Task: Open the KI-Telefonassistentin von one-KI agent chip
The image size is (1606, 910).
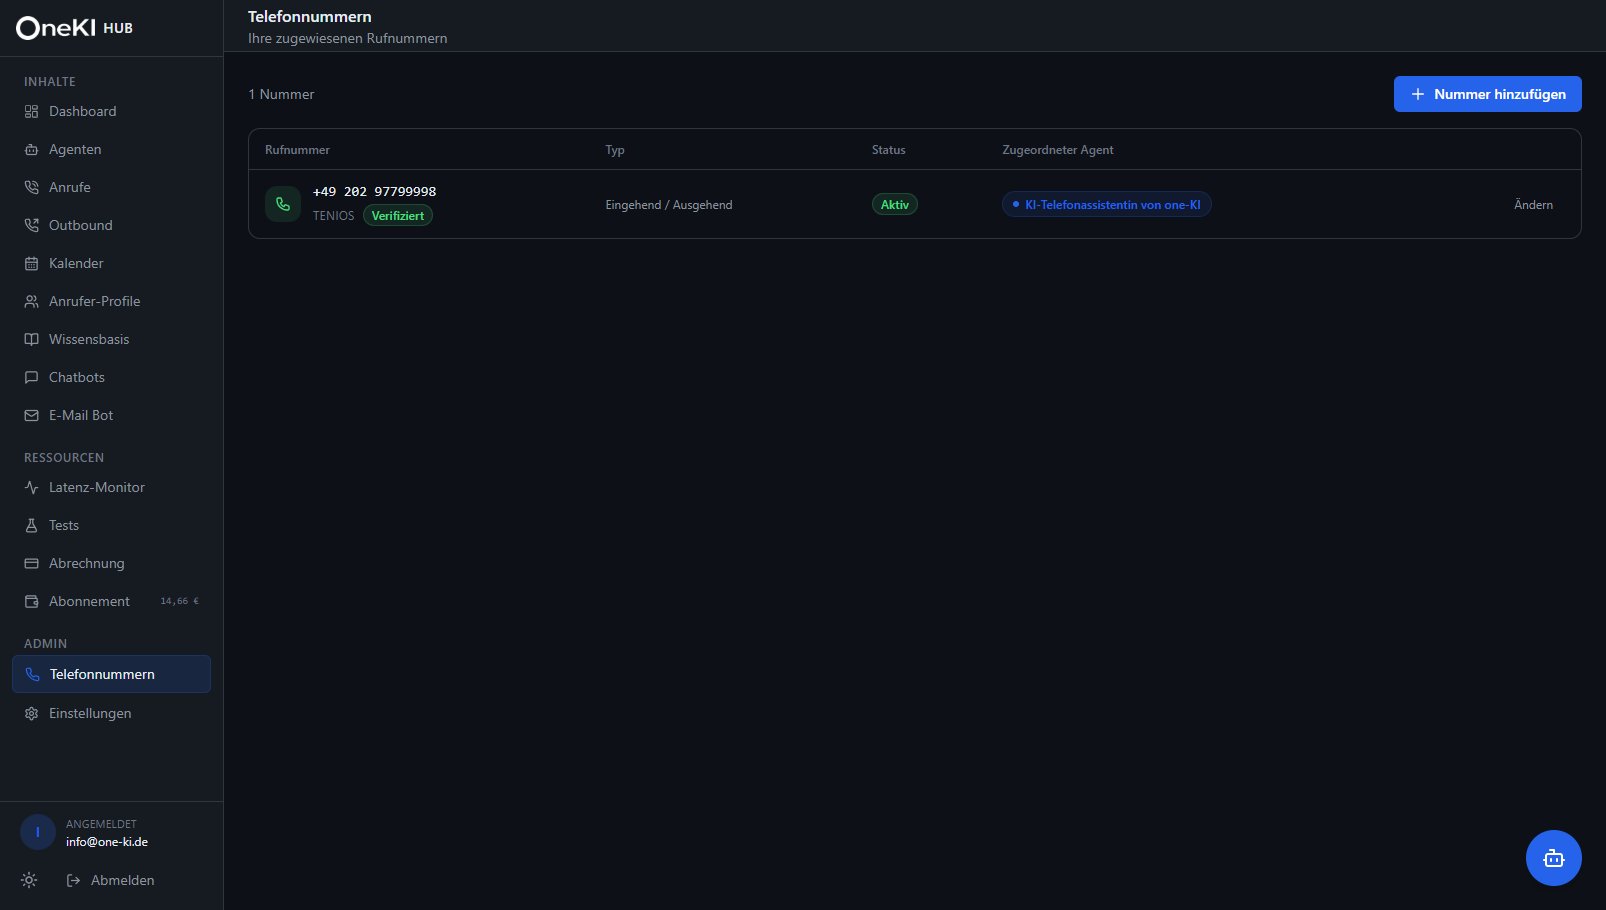Action: pyautogui.click(x=1107, y=205)
